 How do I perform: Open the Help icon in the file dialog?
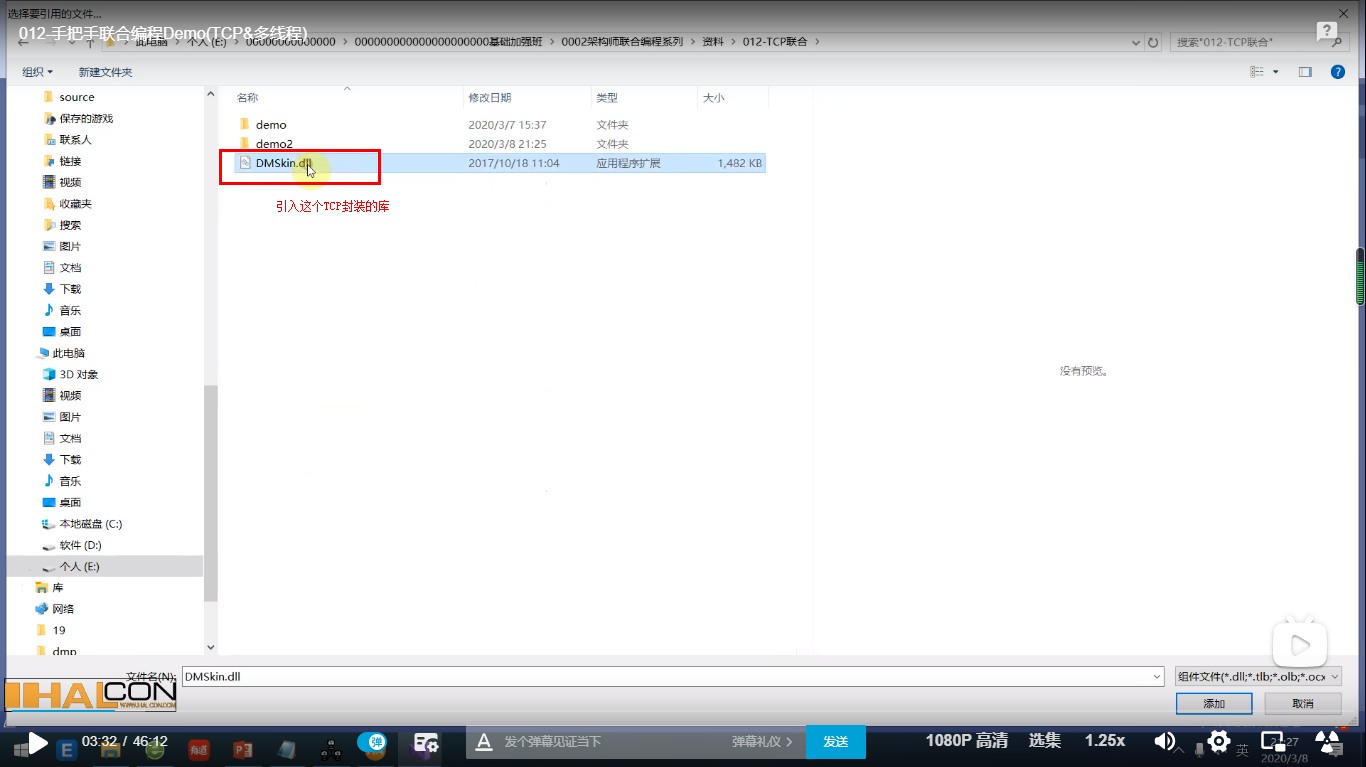tap(1338, 71)
